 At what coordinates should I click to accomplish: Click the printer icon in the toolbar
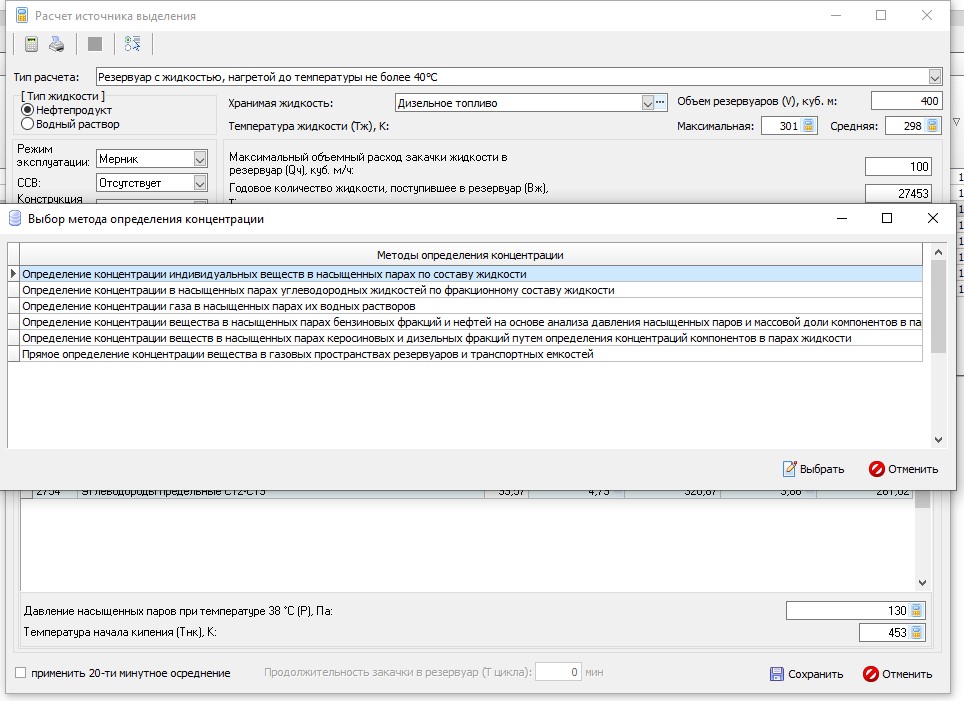click(58, 44)
